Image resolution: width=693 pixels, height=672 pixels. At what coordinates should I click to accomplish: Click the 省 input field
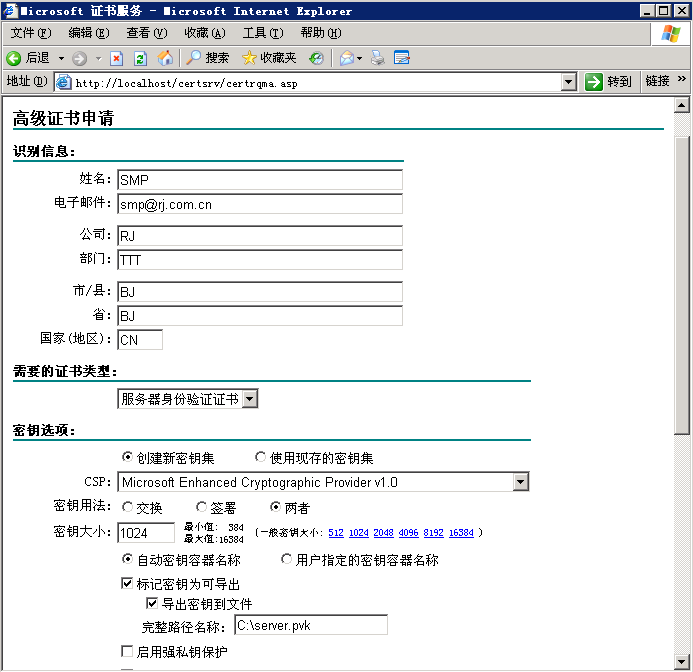point(260,316)
